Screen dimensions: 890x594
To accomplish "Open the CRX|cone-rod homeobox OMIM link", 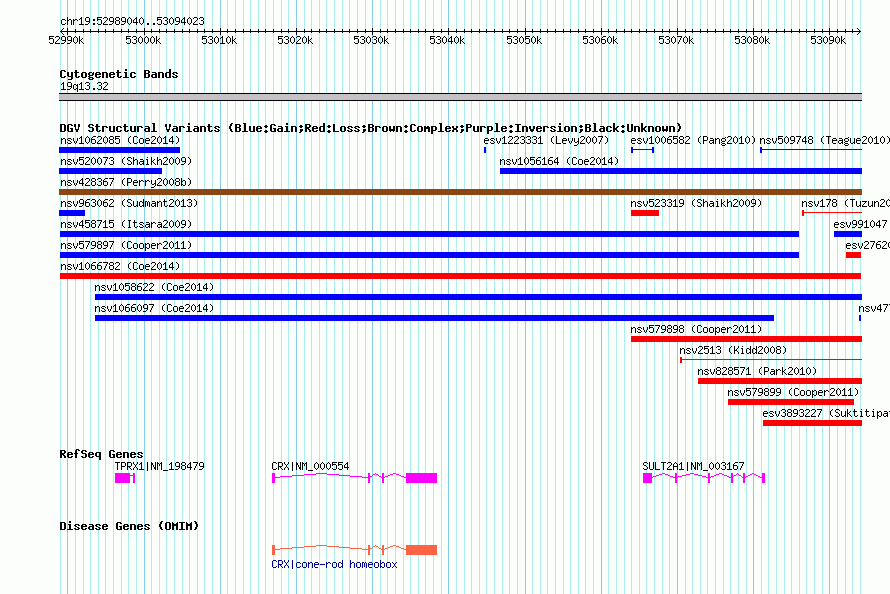I will click(x=334, y=564).
